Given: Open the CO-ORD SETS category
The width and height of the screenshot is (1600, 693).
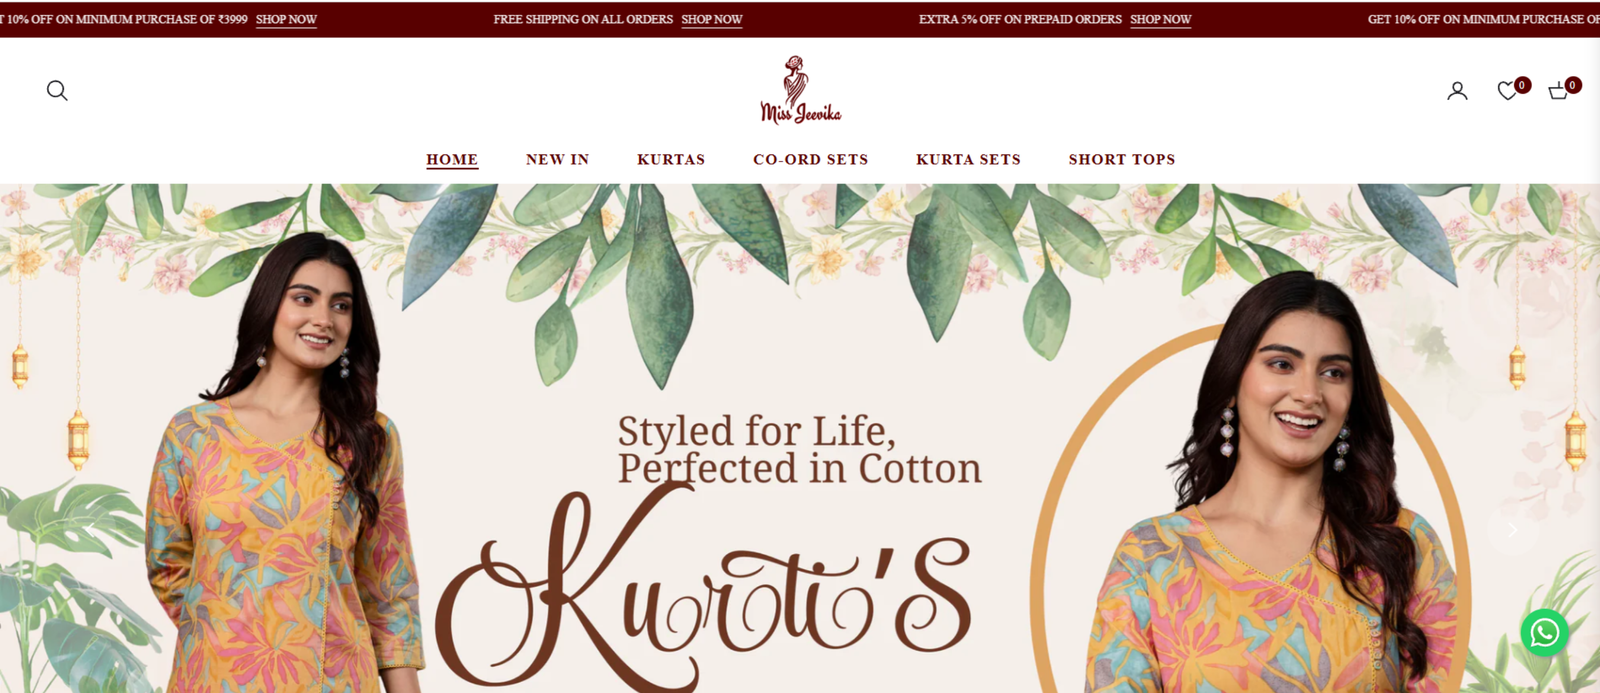Looking at the screenshot, I should tap(811, 159).
